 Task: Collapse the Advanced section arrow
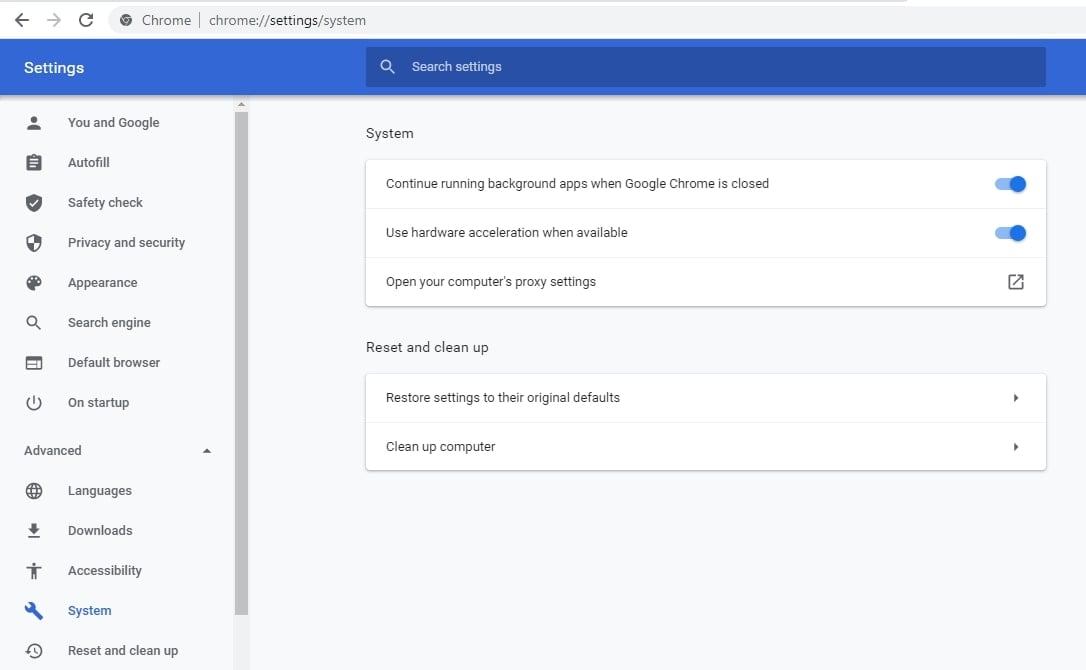pyautogui.click(x=206, y=451)
